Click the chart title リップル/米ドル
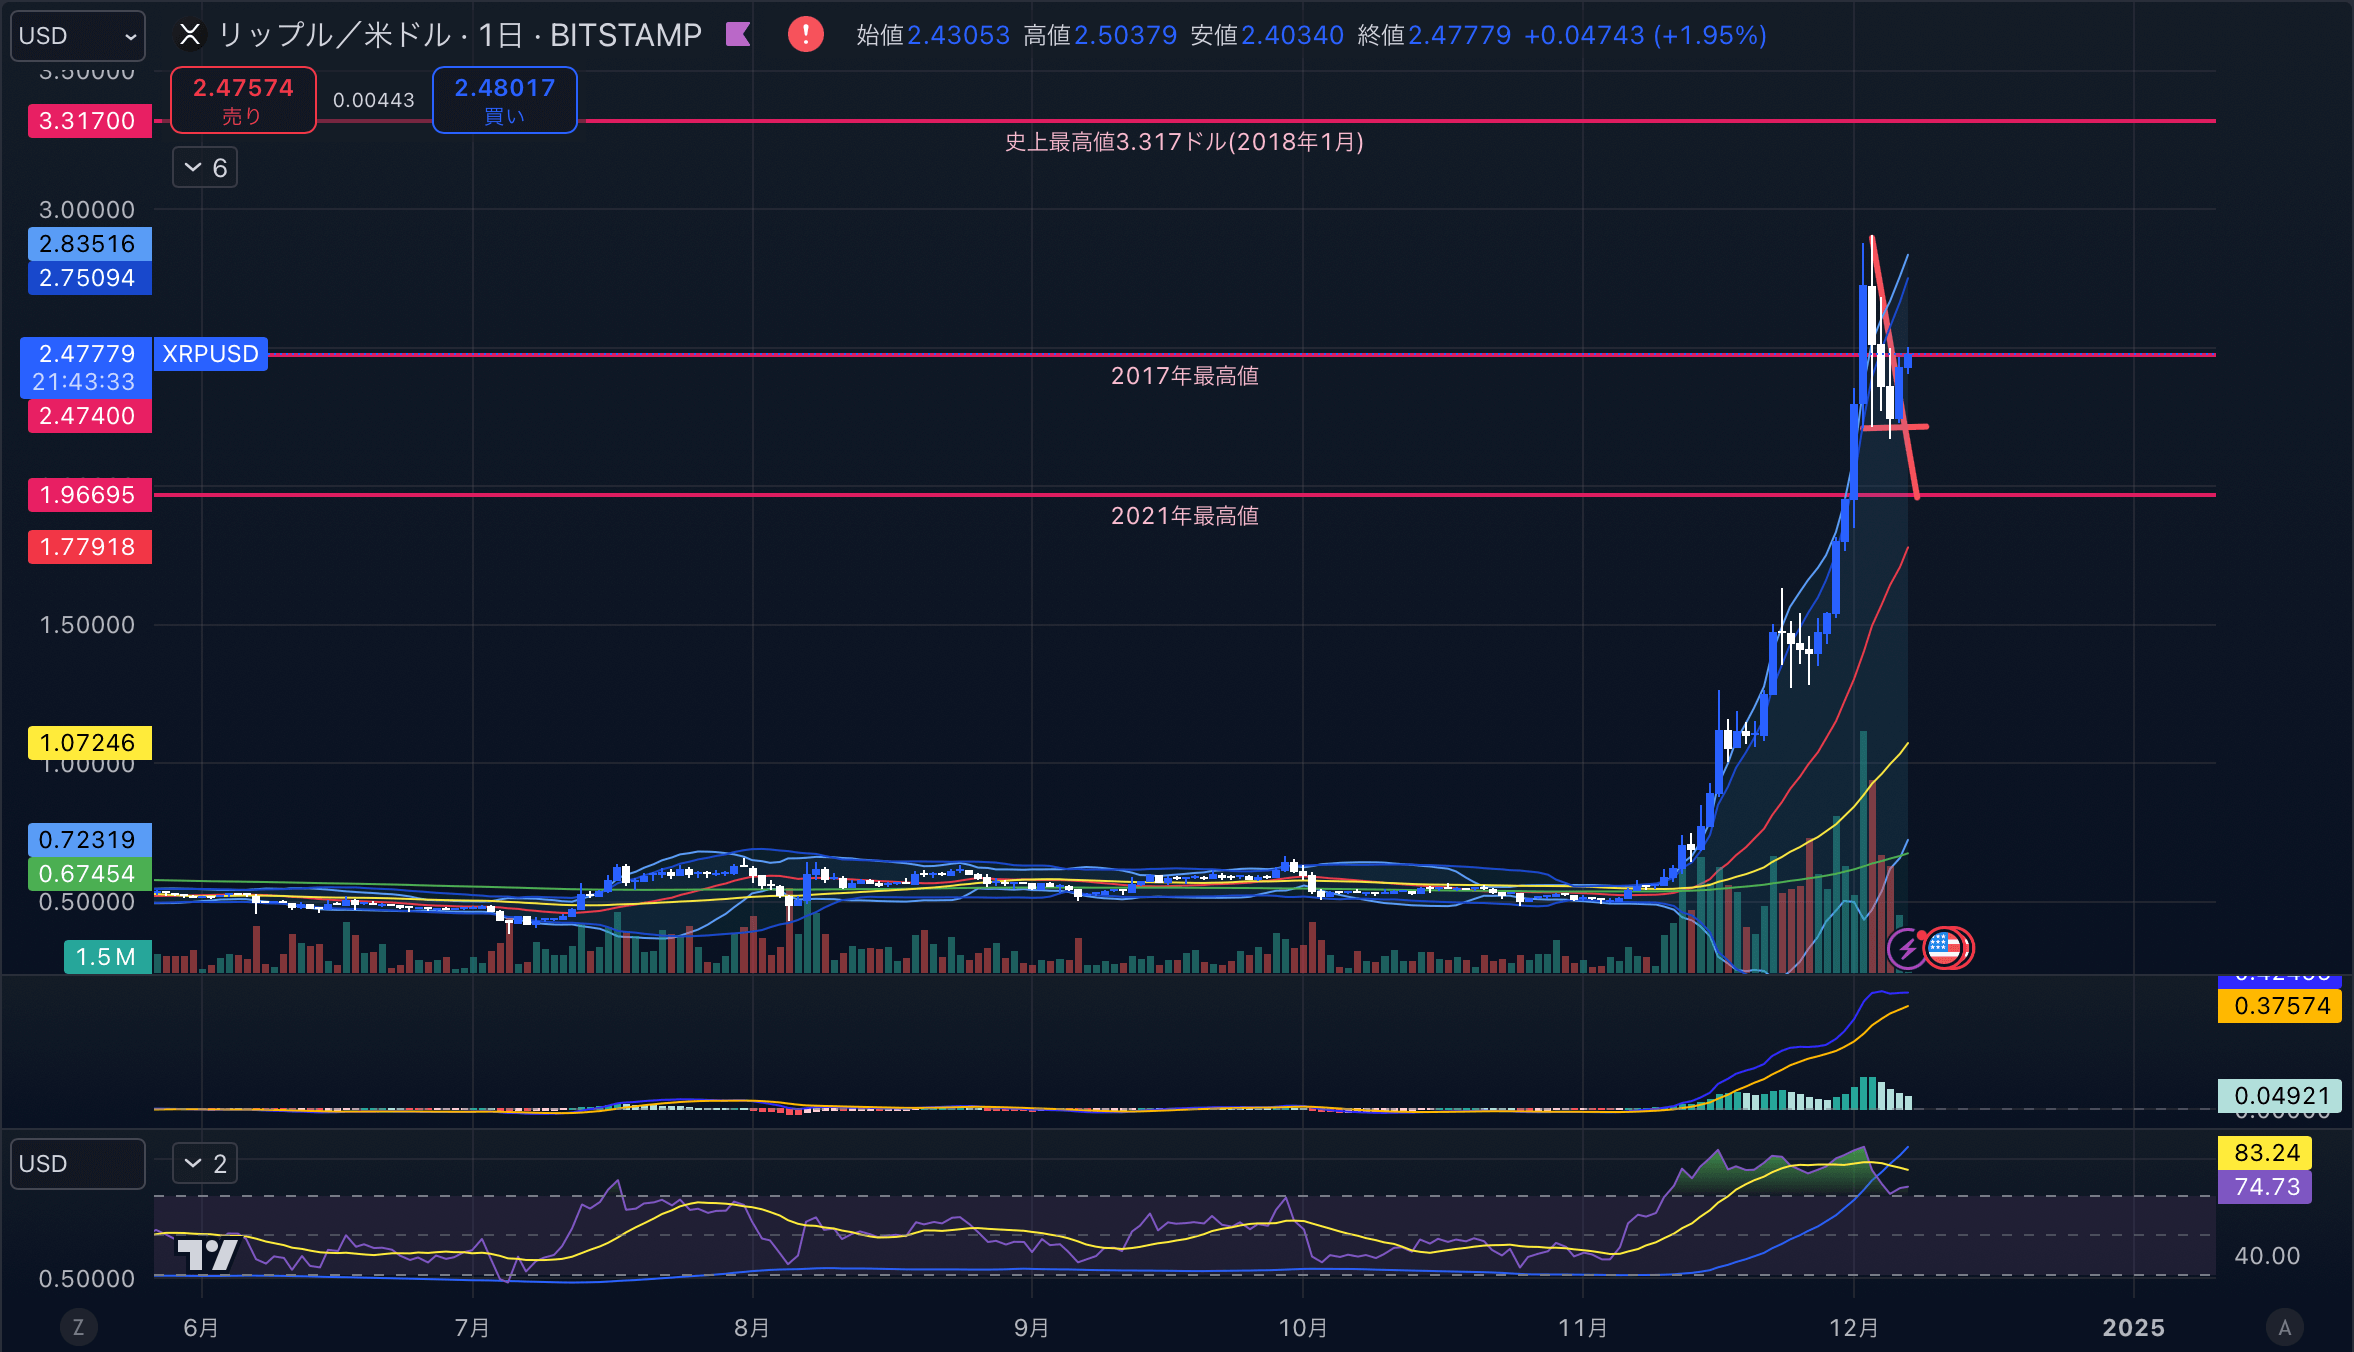This screenshot has height=1352, width=2354. (334, 35)
